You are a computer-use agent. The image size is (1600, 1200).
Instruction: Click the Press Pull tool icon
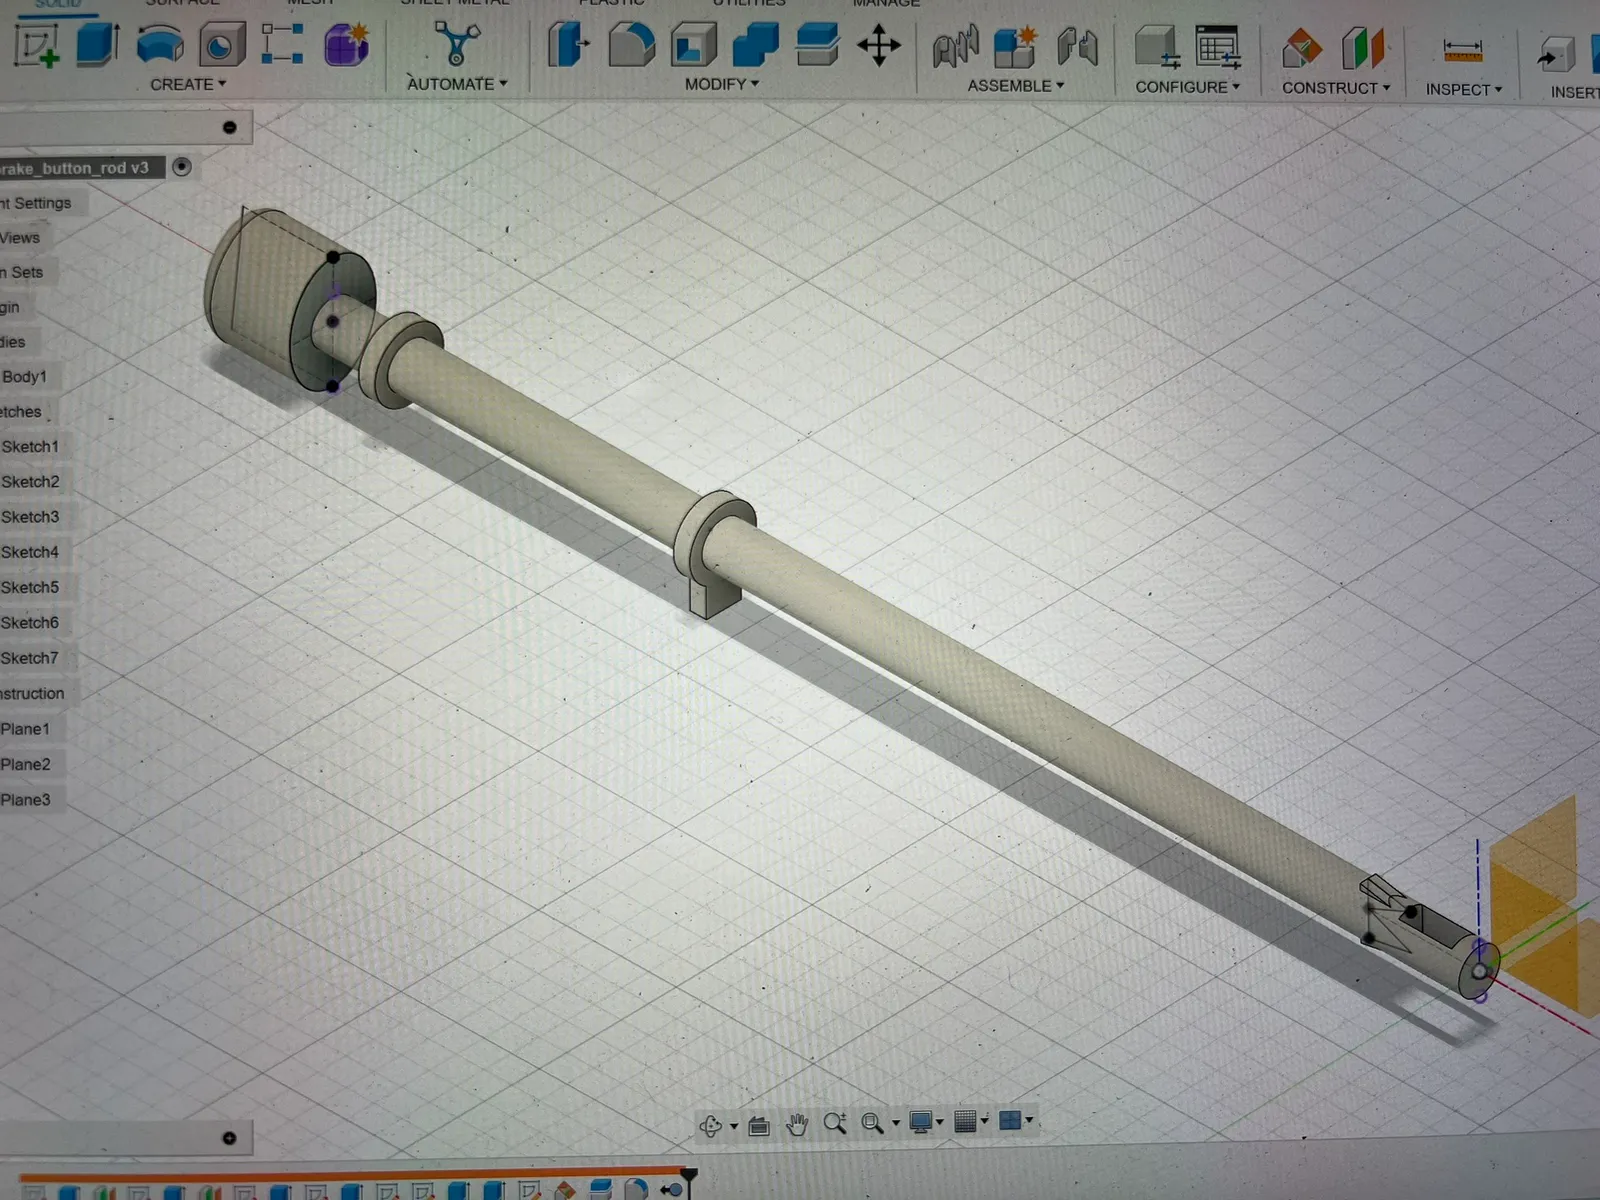pyautogui.click(x=569, y=45)
